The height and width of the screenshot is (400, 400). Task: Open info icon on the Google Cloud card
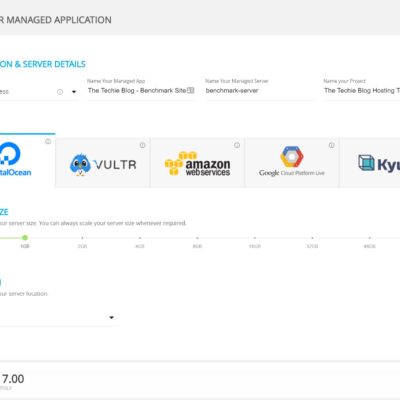pyautogui.click(x=332, y=145)
